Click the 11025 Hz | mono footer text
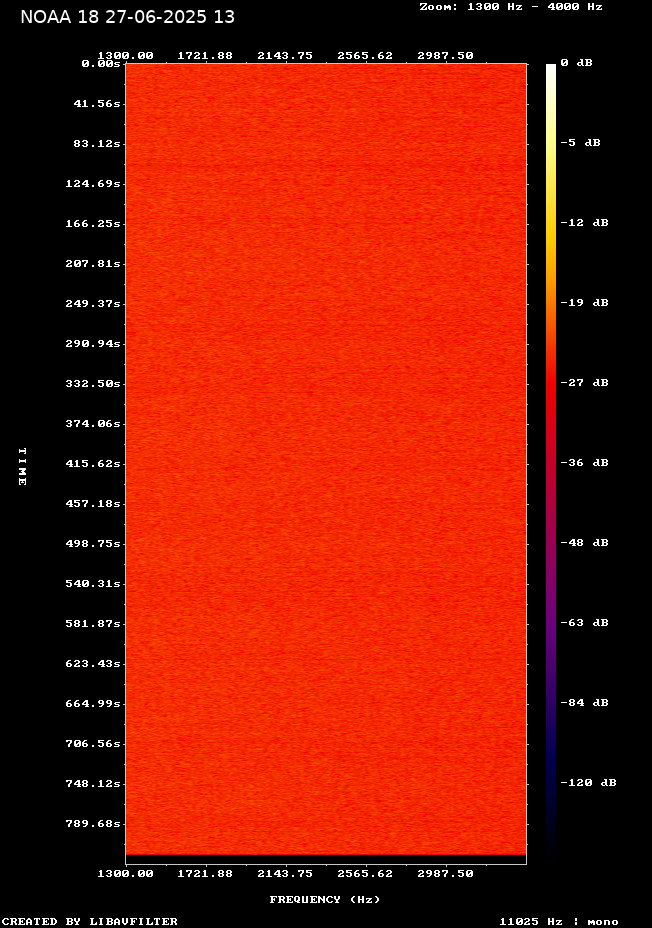 (559, 921)
